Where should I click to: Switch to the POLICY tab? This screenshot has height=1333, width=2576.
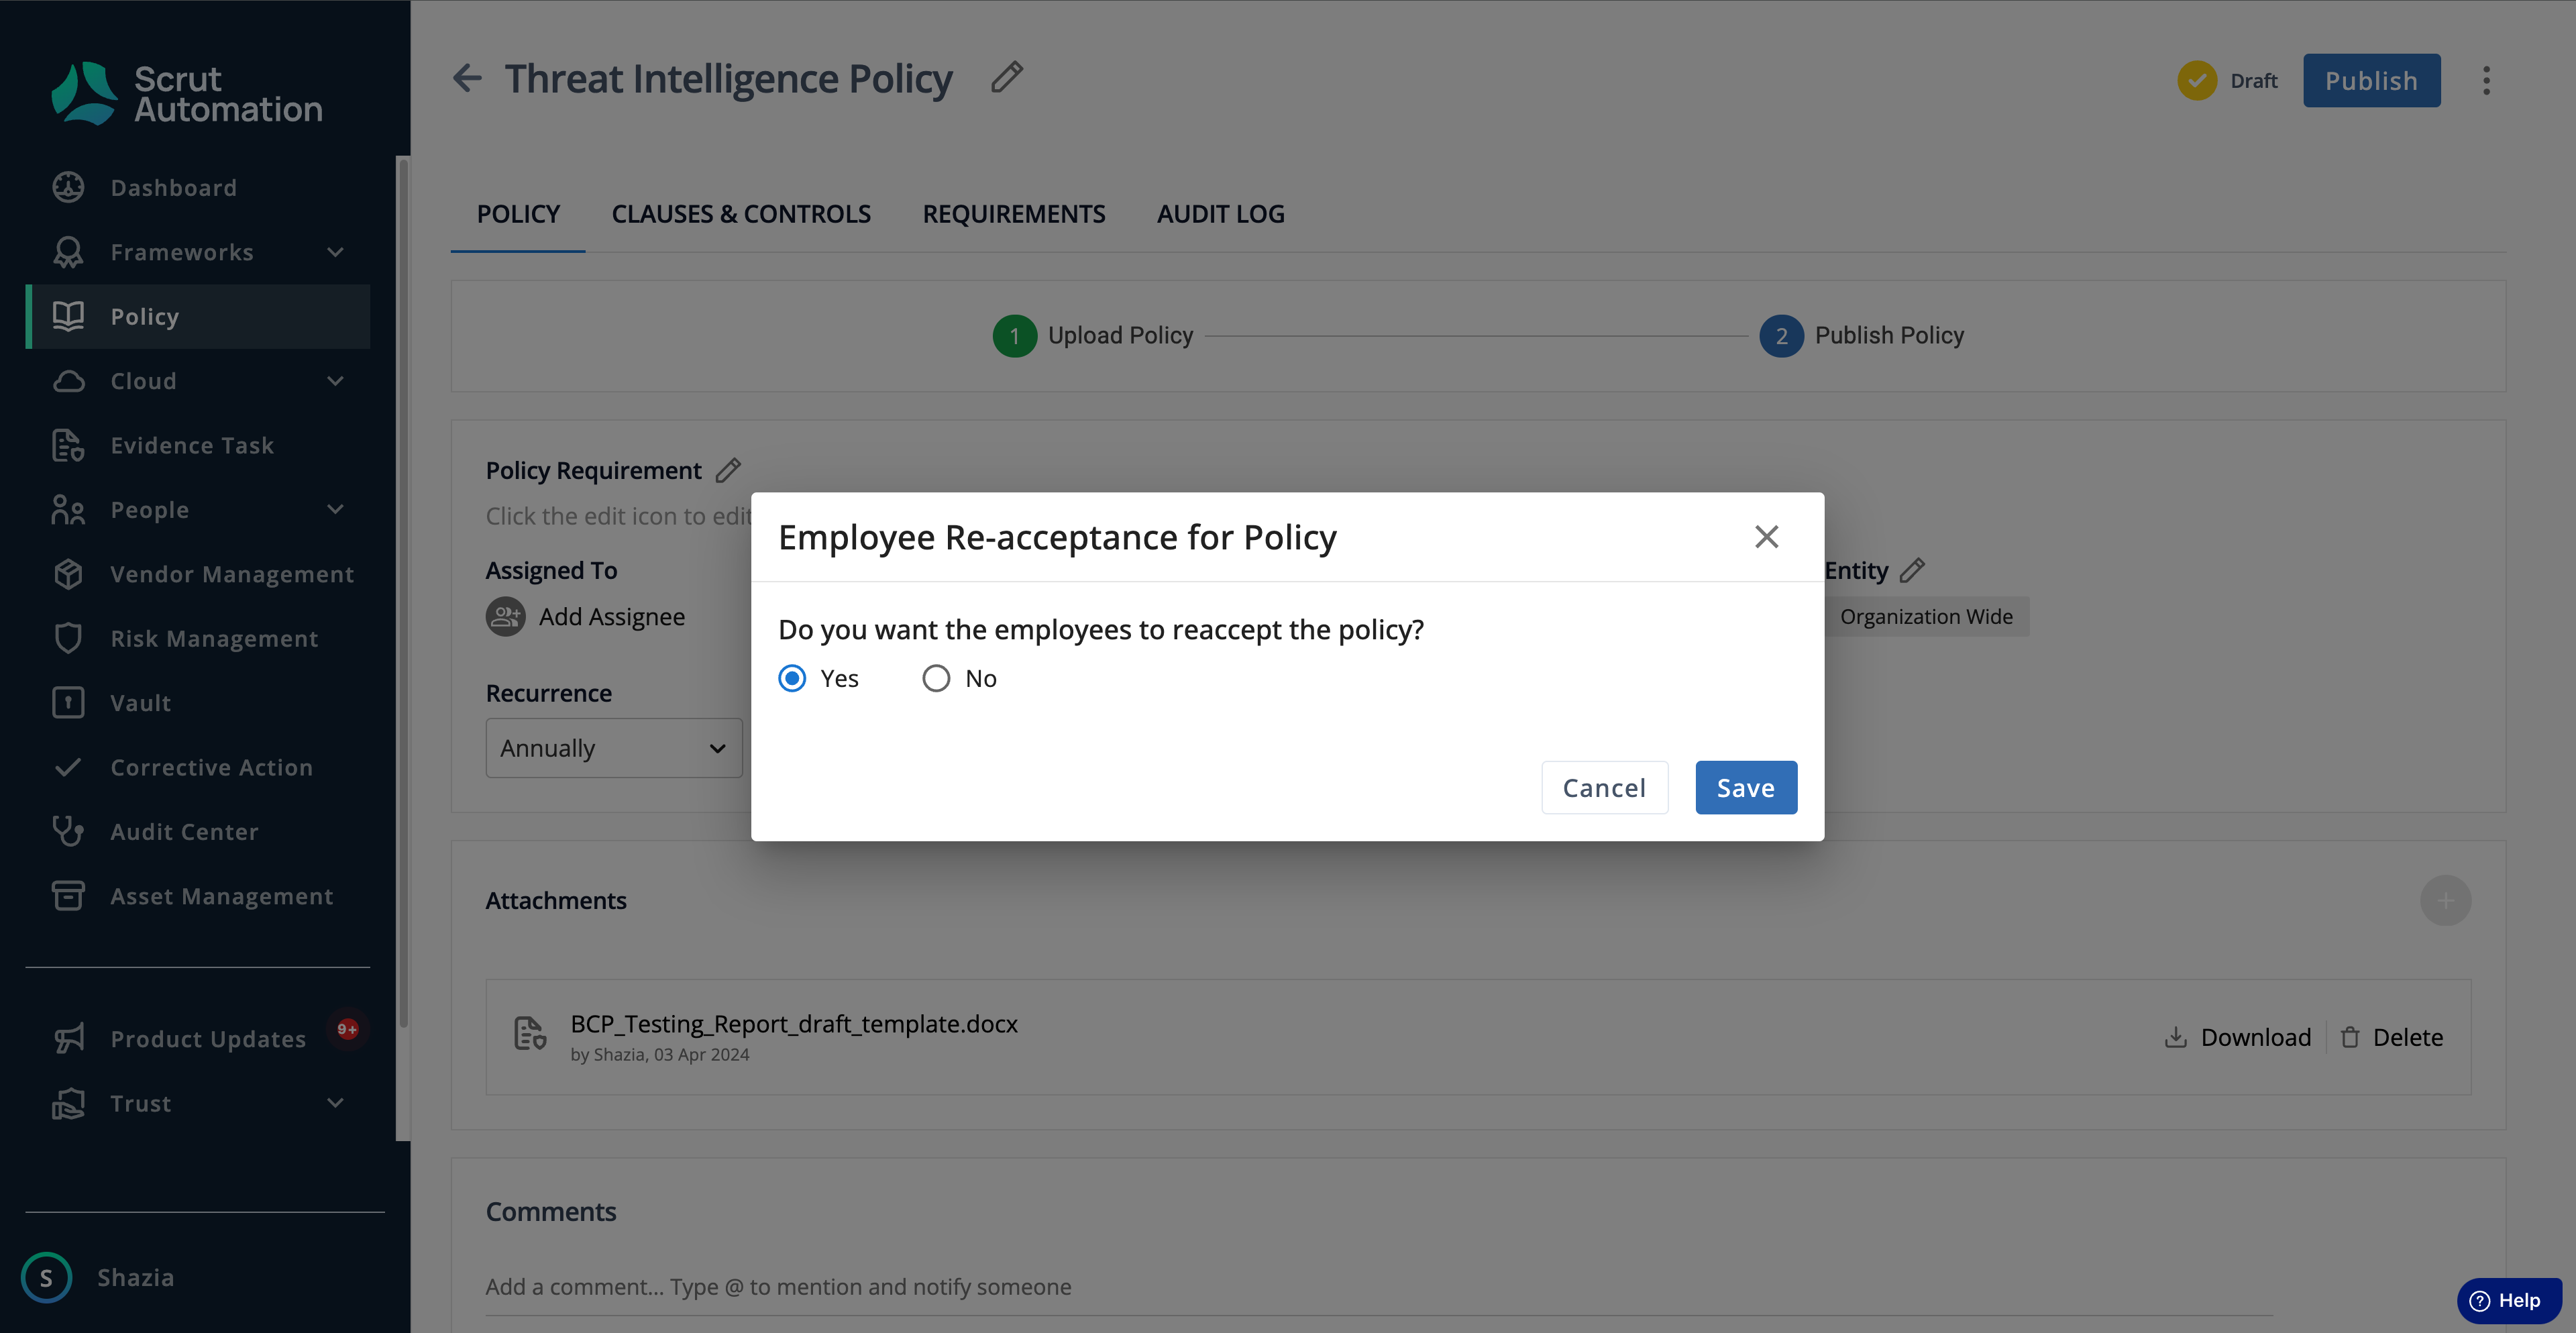click(x=518, y=214)
